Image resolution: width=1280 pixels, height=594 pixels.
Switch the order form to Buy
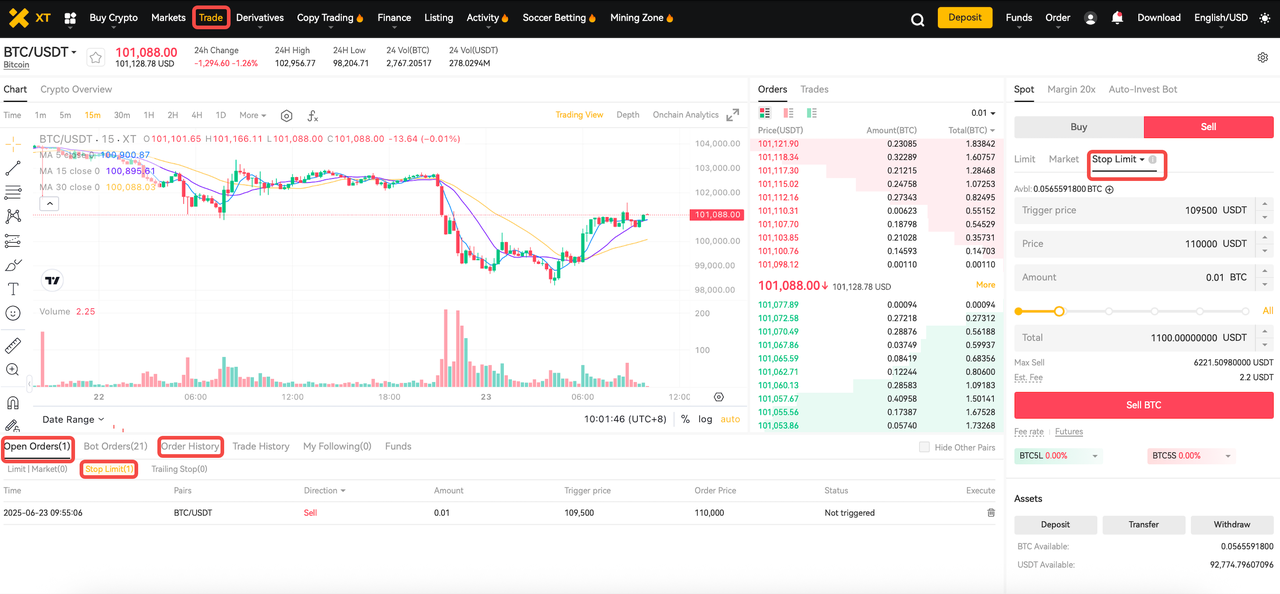1078,127
